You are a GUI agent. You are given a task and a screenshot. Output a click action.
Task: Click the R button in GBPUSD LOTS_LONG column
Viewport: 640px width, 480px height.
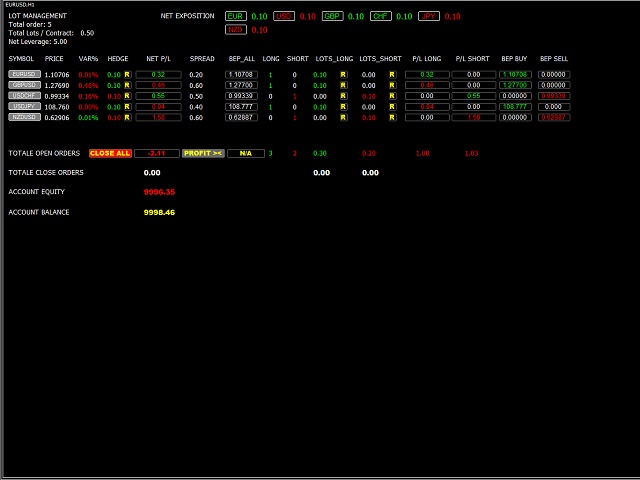(x=343, y=85)
